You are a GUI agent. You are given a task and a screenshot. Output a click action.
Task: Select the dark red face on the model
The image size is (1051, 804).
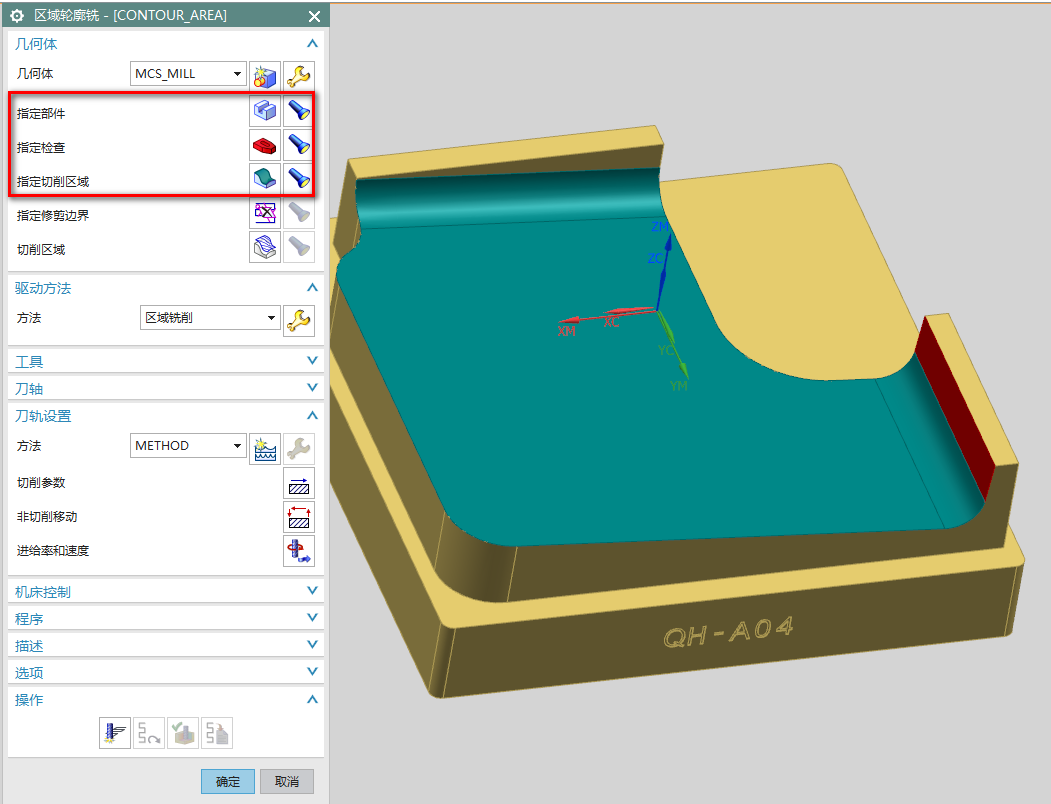tap(955, 400)
